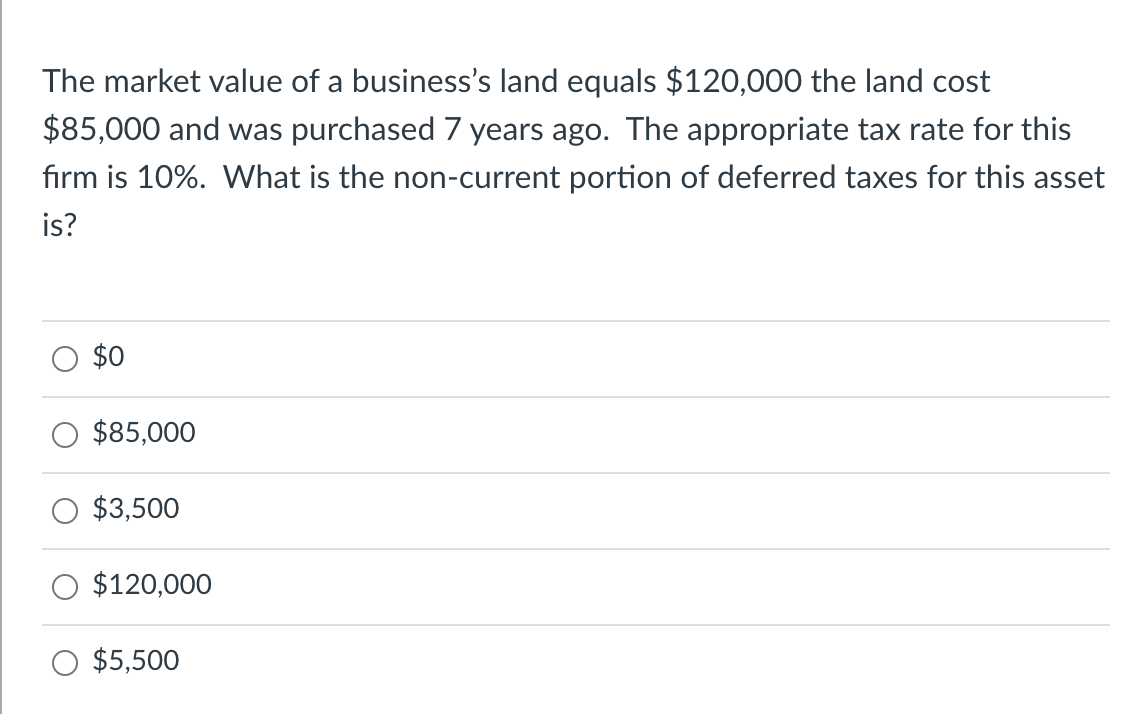Image resolution: width=1130 pixels, height=714 pixels.
Task: Click the $120,000 radio button circle
Action: (65, 586)
